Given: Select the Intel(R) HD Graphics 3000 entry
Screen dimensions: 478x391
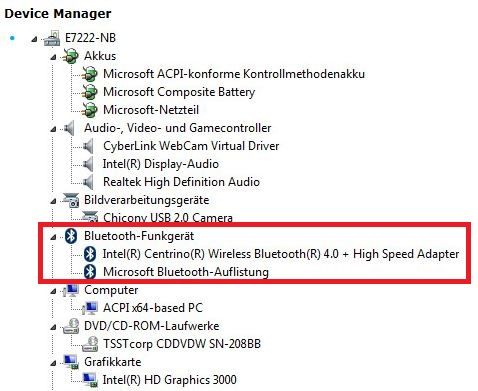Looking at the screenshot, I should click(170, 380).
